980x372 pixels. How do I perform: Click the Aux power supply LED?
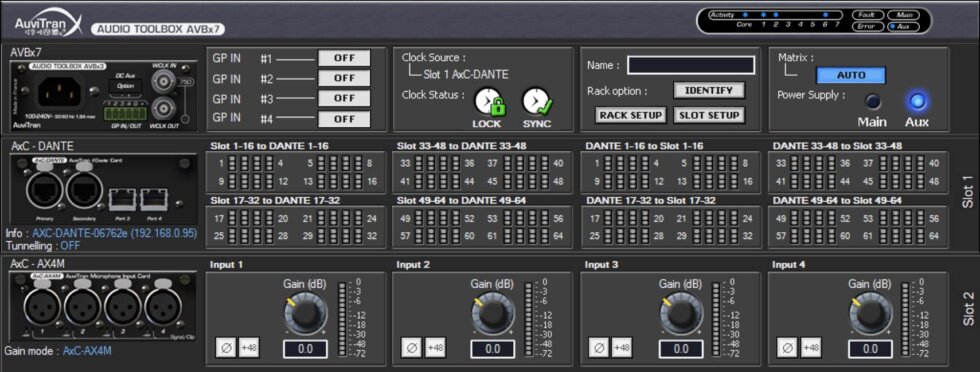(x=917, y=101)
